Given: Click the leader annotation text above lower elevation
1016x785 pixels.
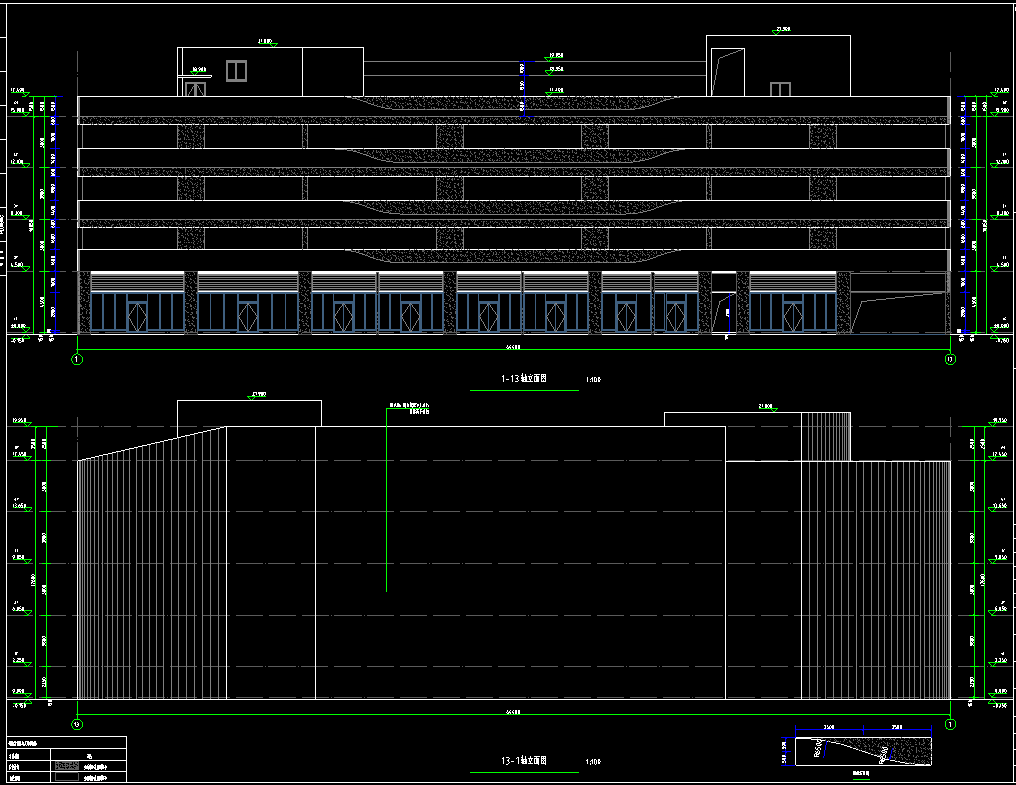Looking at the screenshot, I should pyautogui.click(x=410, y=407).
